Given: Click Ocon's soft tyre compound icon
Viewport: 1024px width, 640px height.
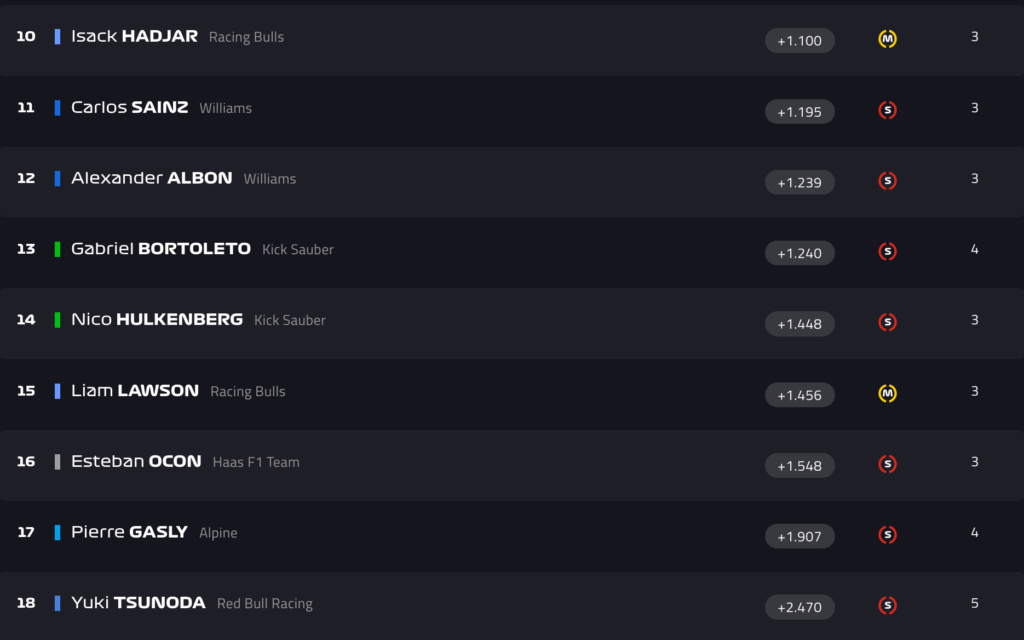Looking at the screenshot, I should 887,464.
